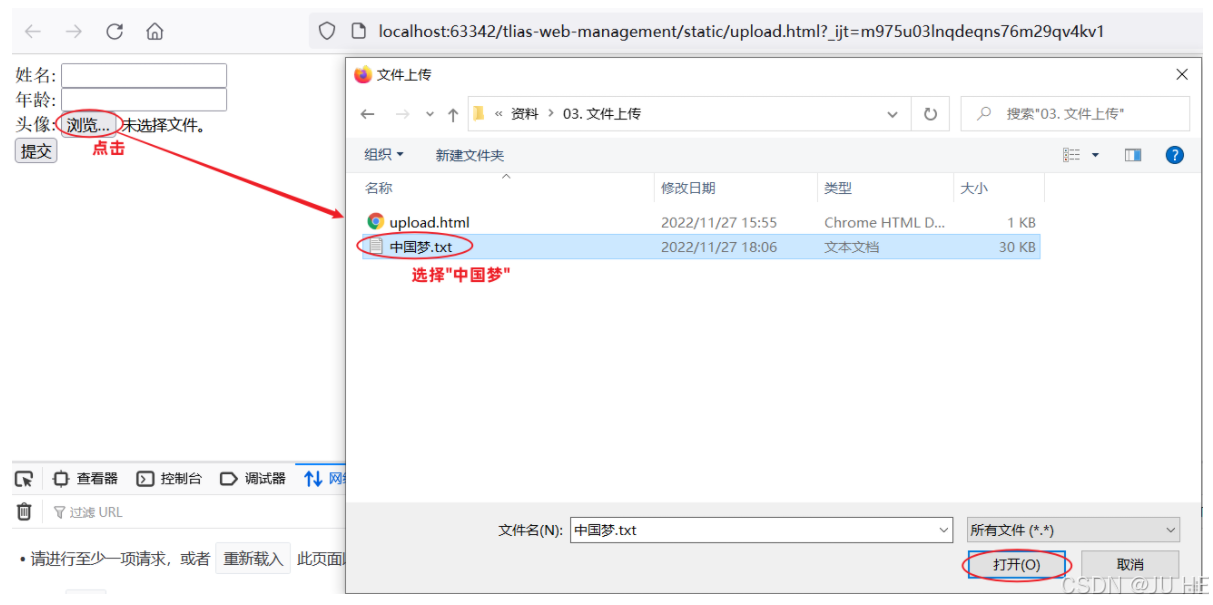Activate the devtools element picker icon
Screen dimensions: 1213x605
(24, 479)
